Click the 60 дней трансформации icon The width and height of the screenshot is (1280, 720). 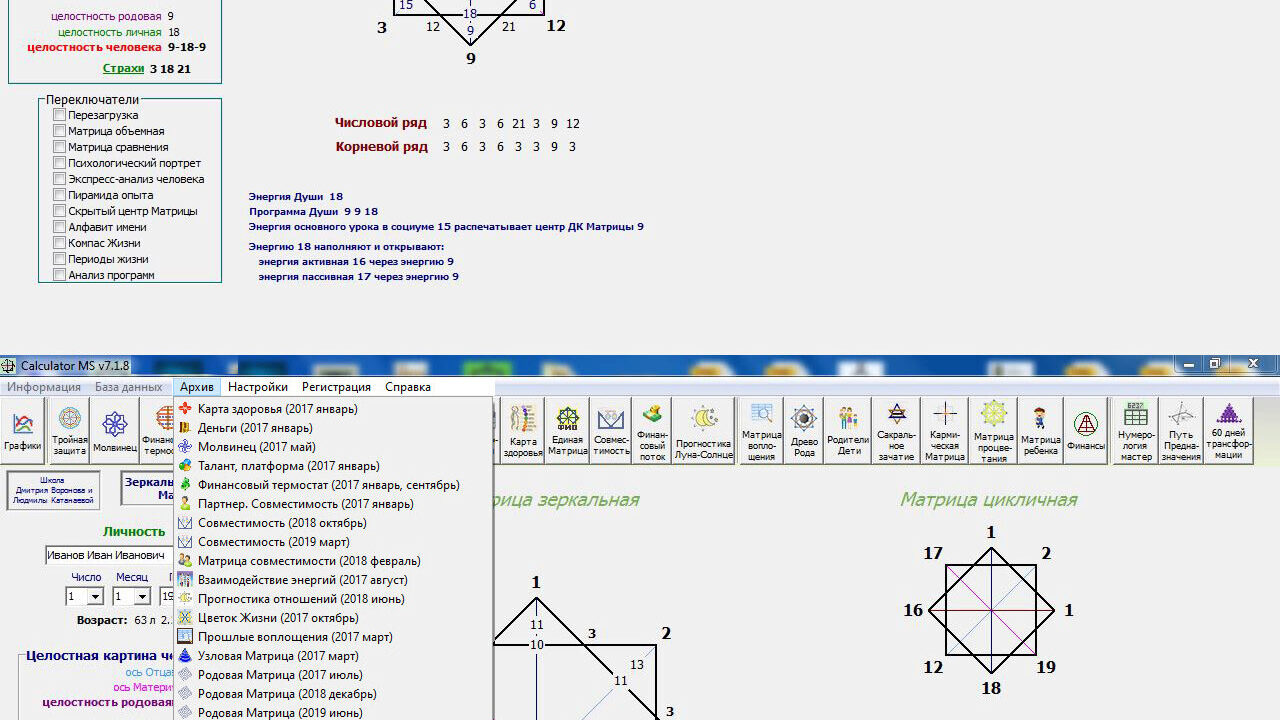coord(1228,431)
